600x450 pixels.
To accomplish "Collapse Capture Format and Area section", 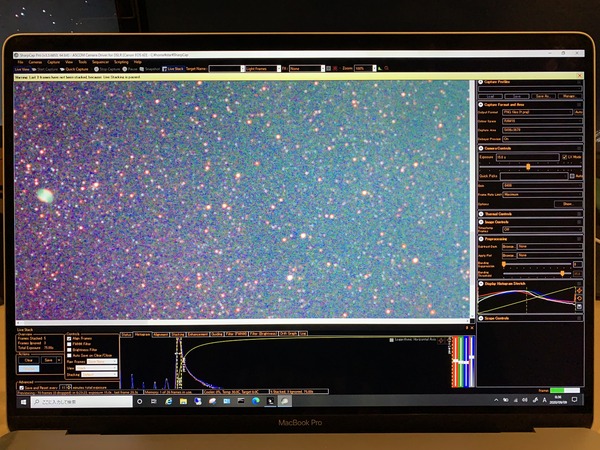I will (x=481, y=104).
